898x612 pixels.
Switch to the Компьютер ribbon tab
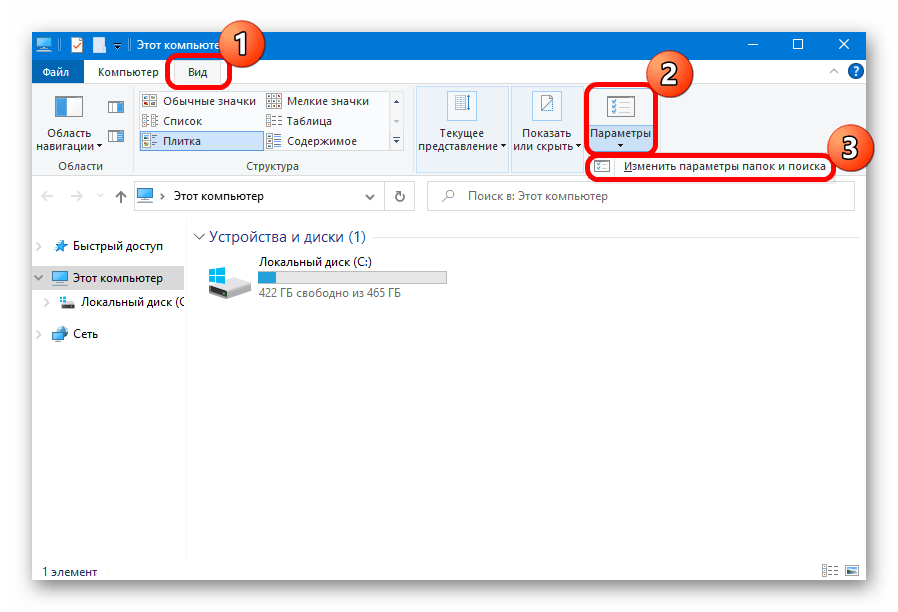128,72
